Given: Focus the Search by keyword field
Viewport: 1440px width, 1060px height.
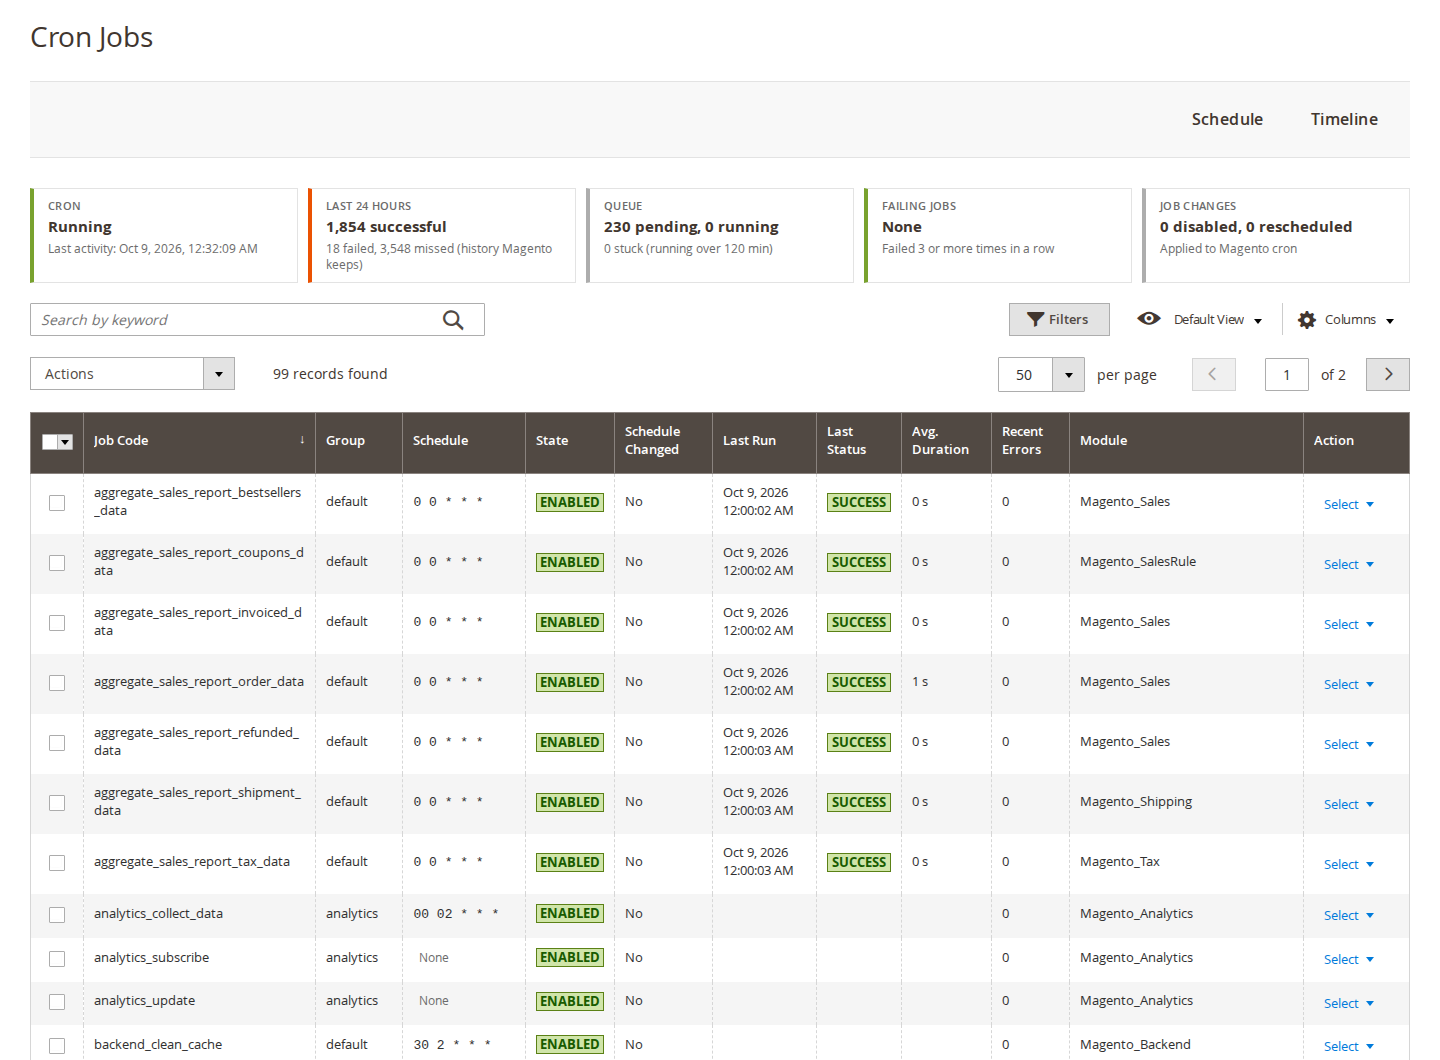Looking at the screenshot, I should point(235,320).
